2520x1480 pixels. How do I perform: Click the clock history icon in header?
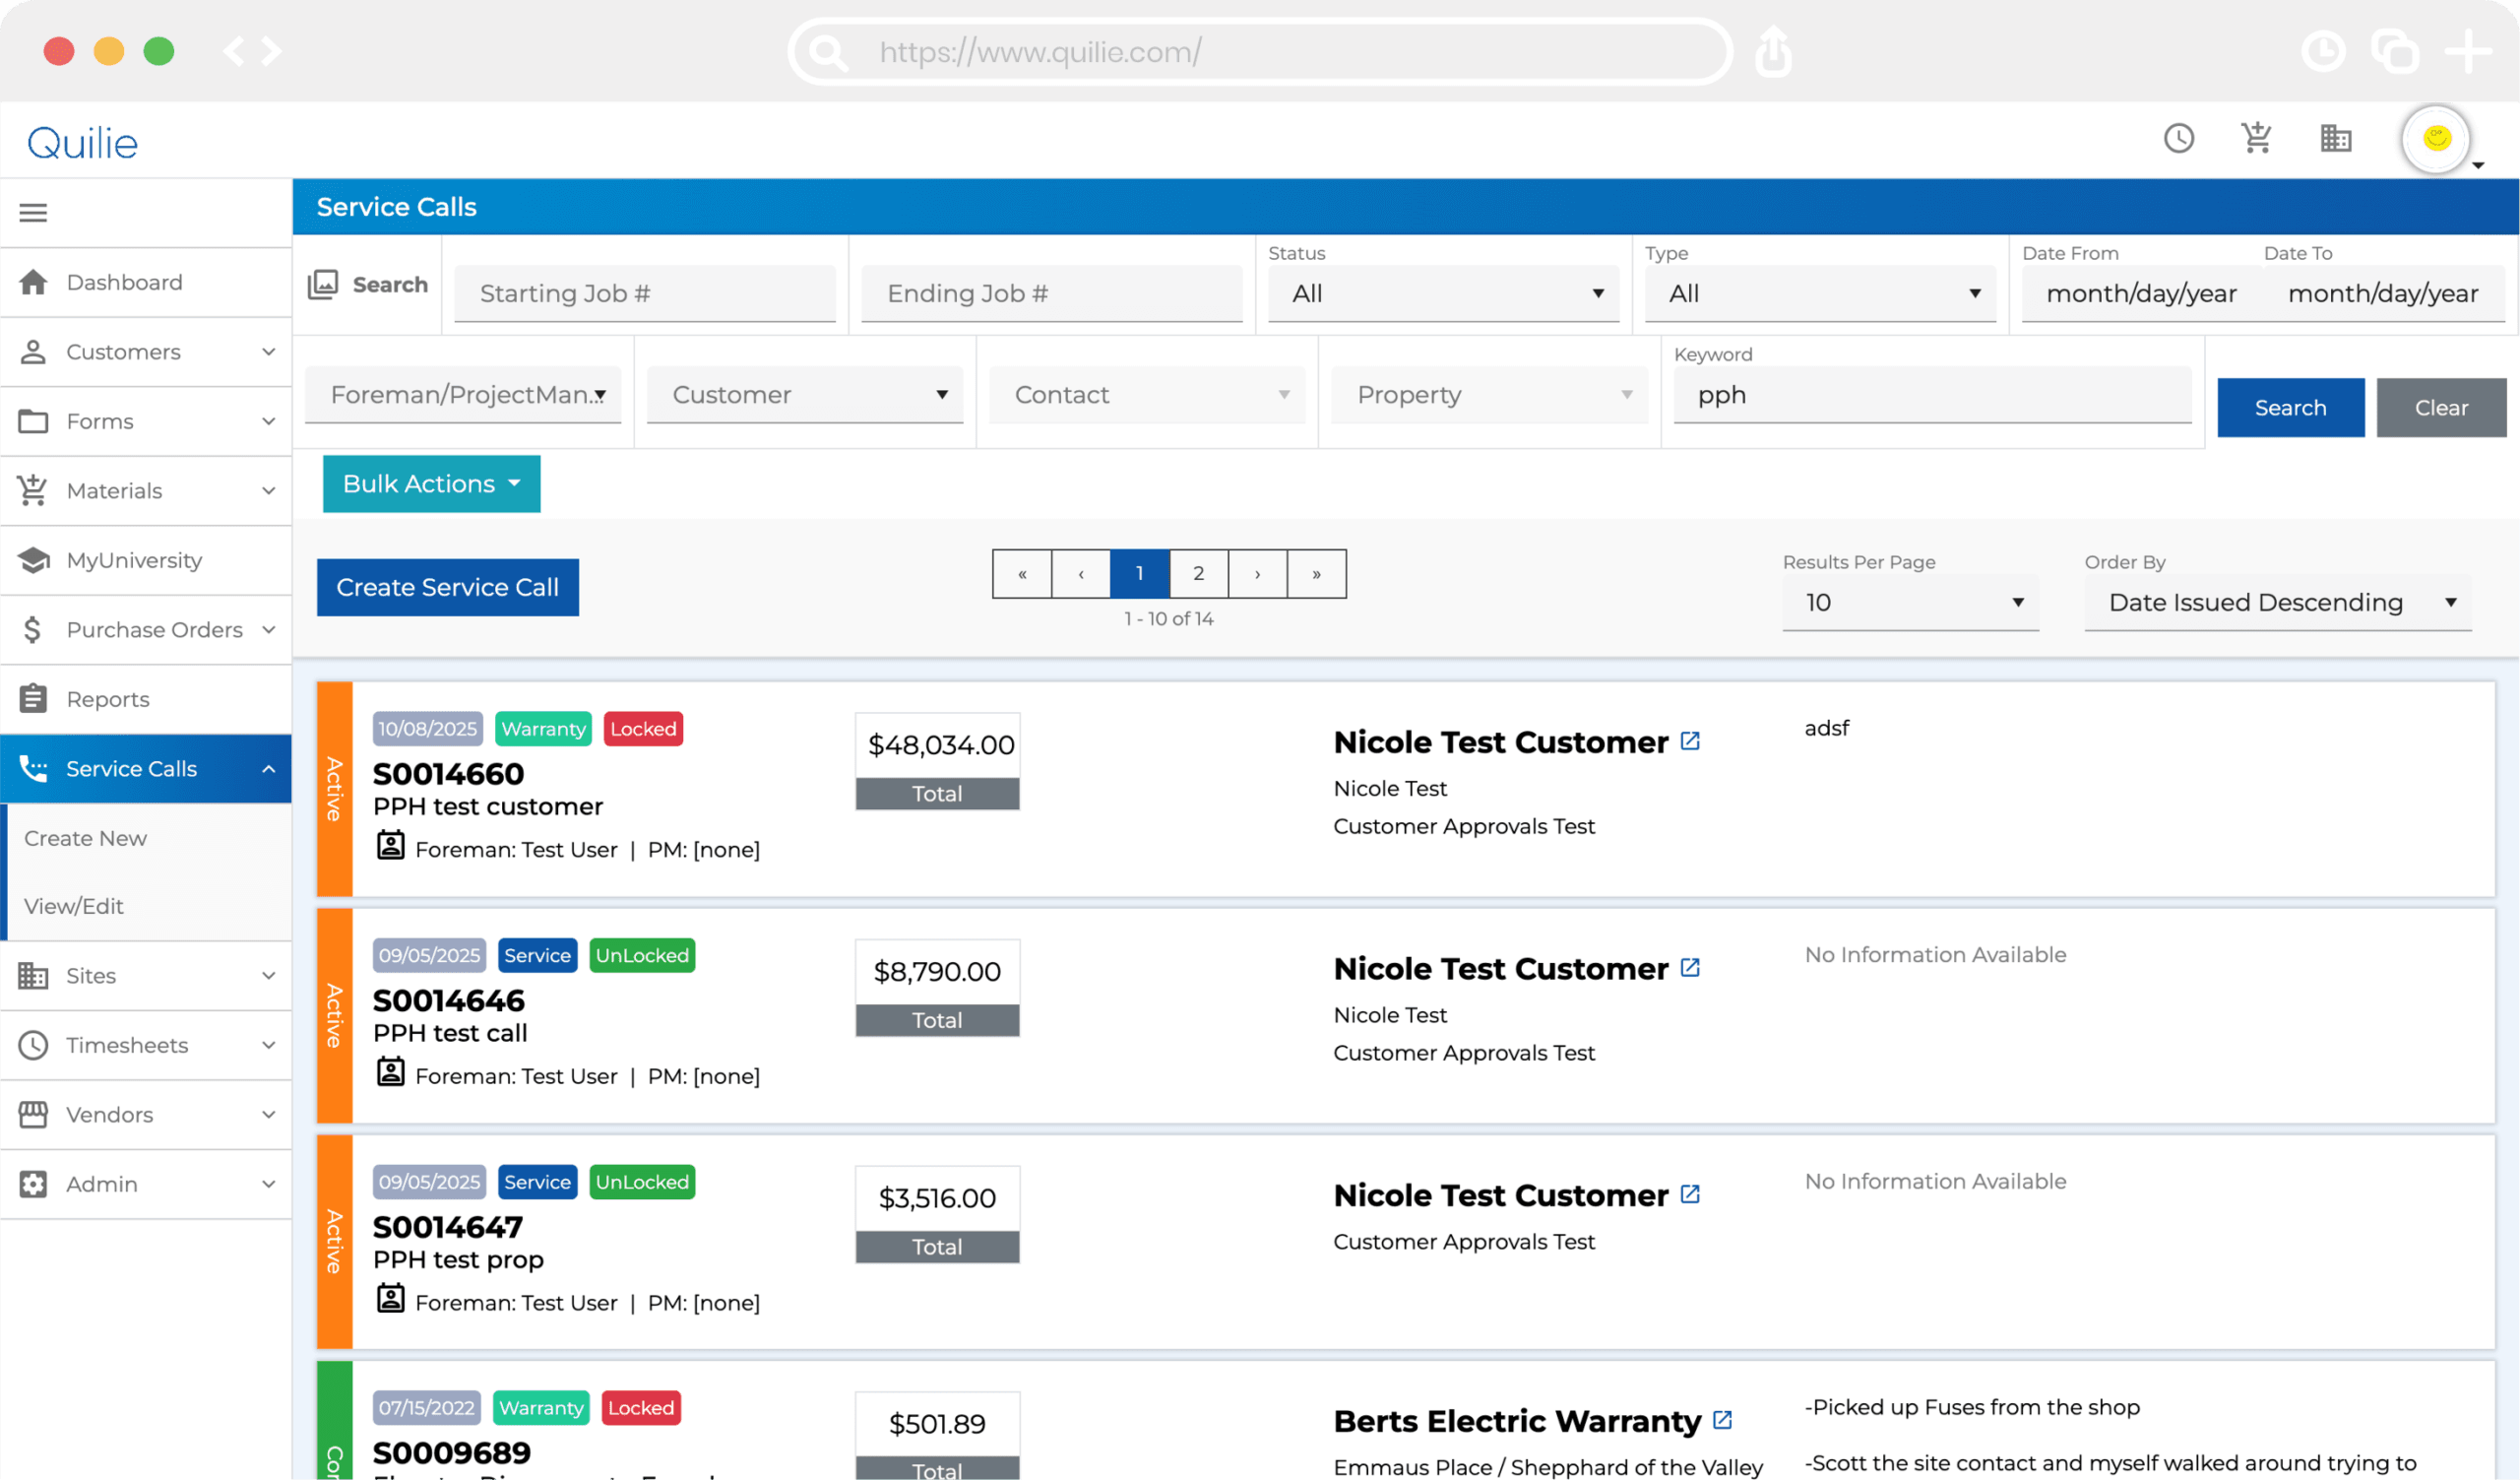[x=2178, y=138]
